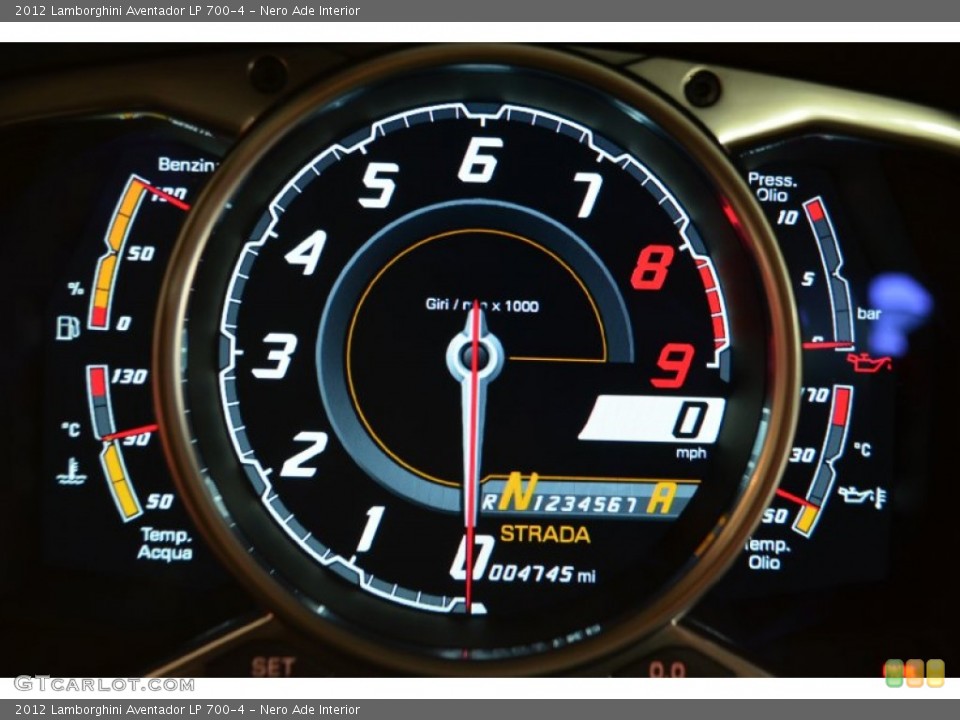Click the white speed readout box
960x720 pixels.
[x=651, y=419]
